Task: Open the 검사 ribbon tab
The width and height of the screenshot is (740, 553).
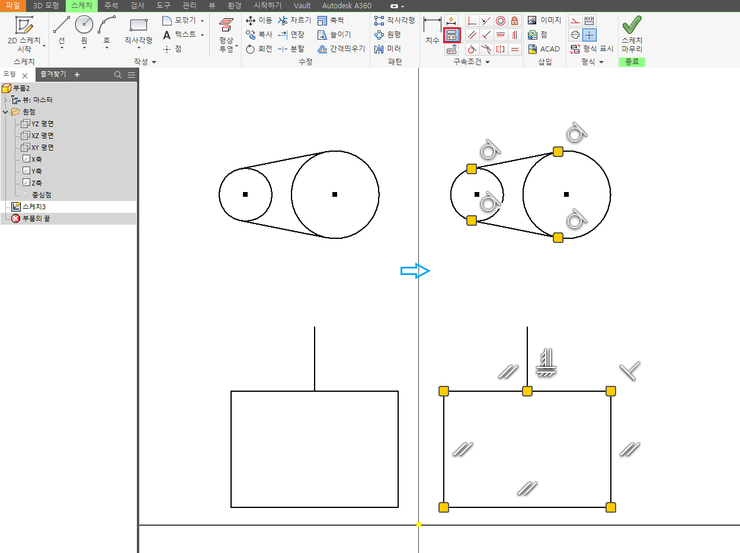Action: click(x=138, y=5)
